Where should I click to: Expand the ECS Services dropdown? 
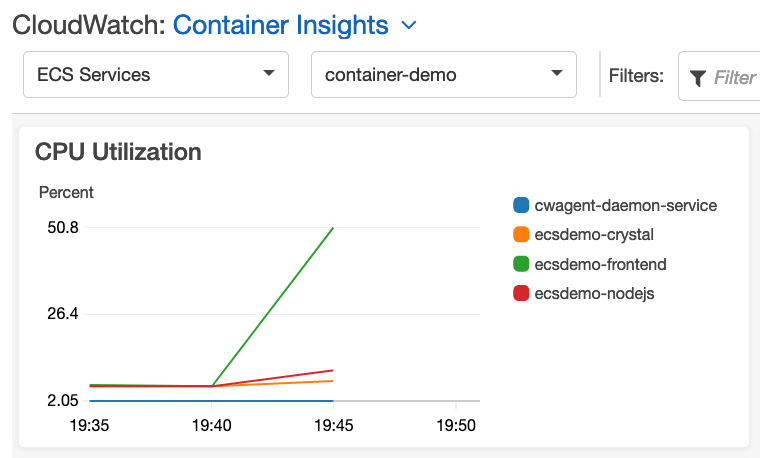tap(156, 75)
